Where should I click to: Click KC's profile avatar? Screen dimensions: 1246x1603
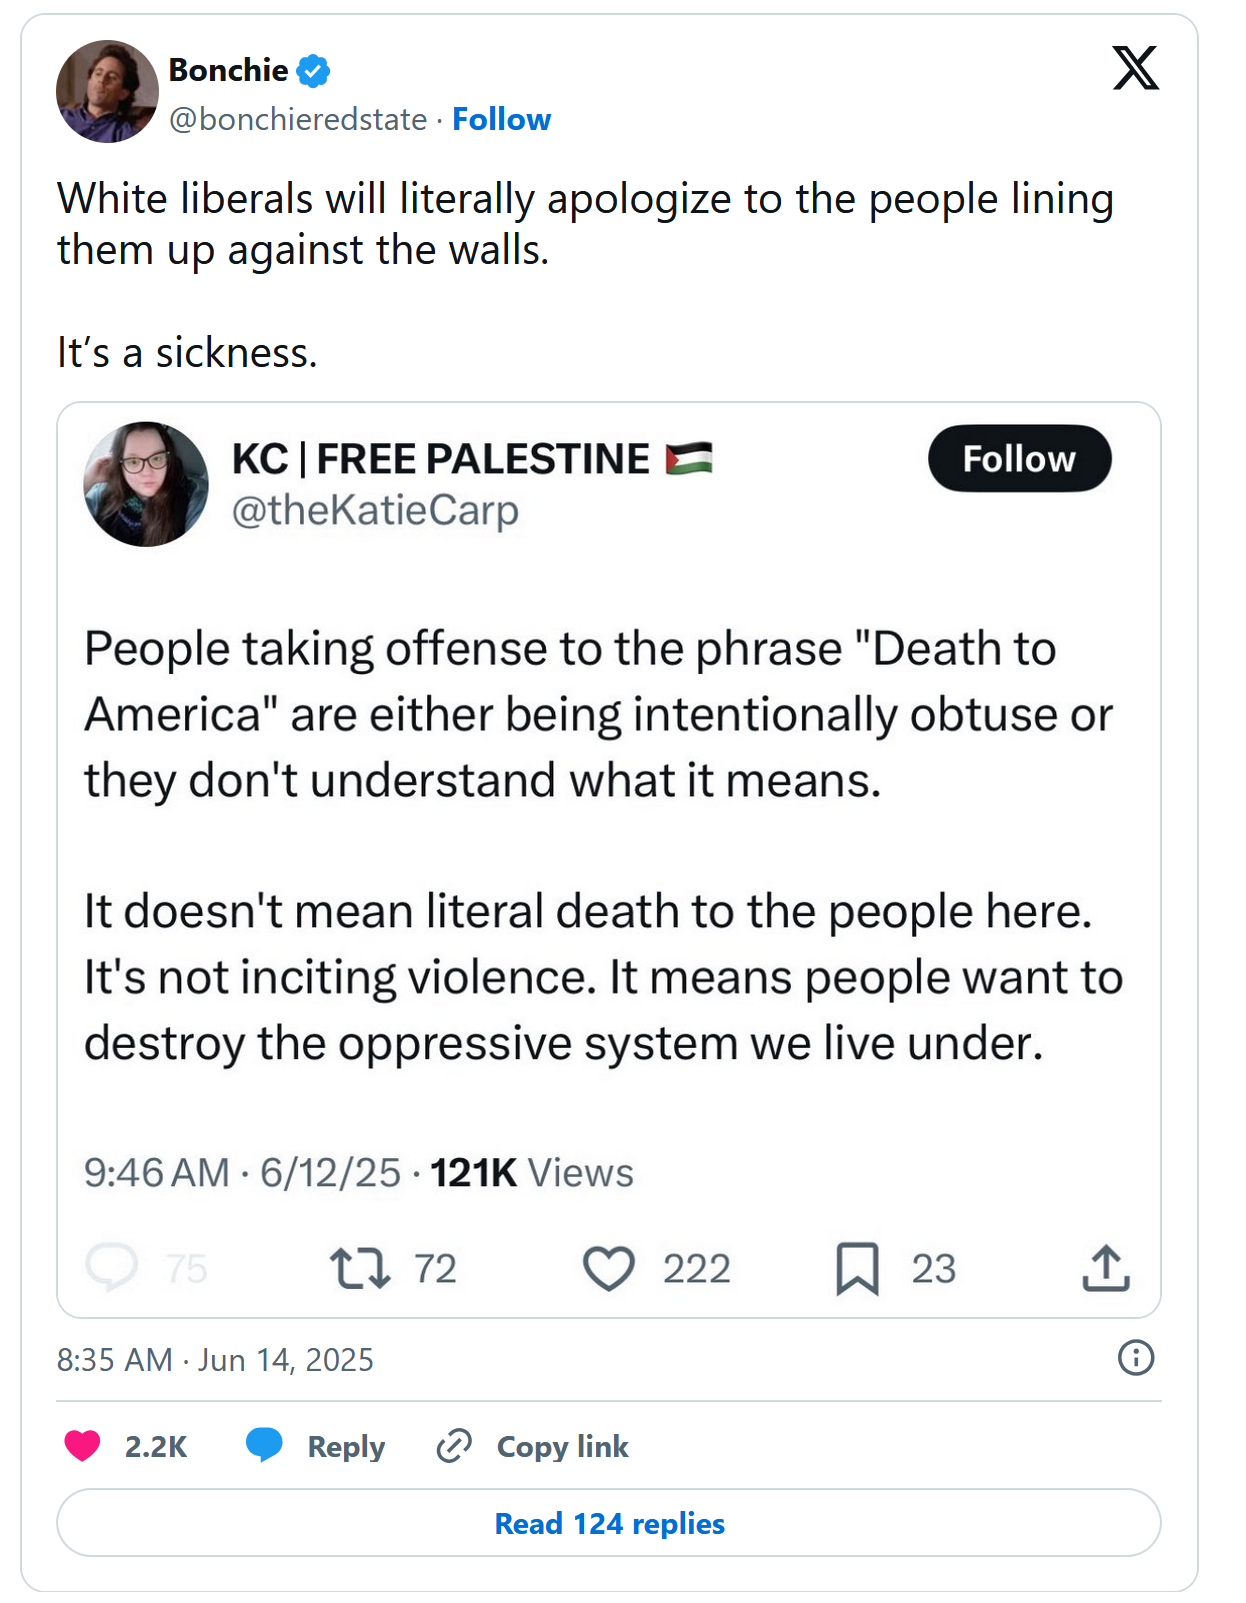click(x=146, y=484)
